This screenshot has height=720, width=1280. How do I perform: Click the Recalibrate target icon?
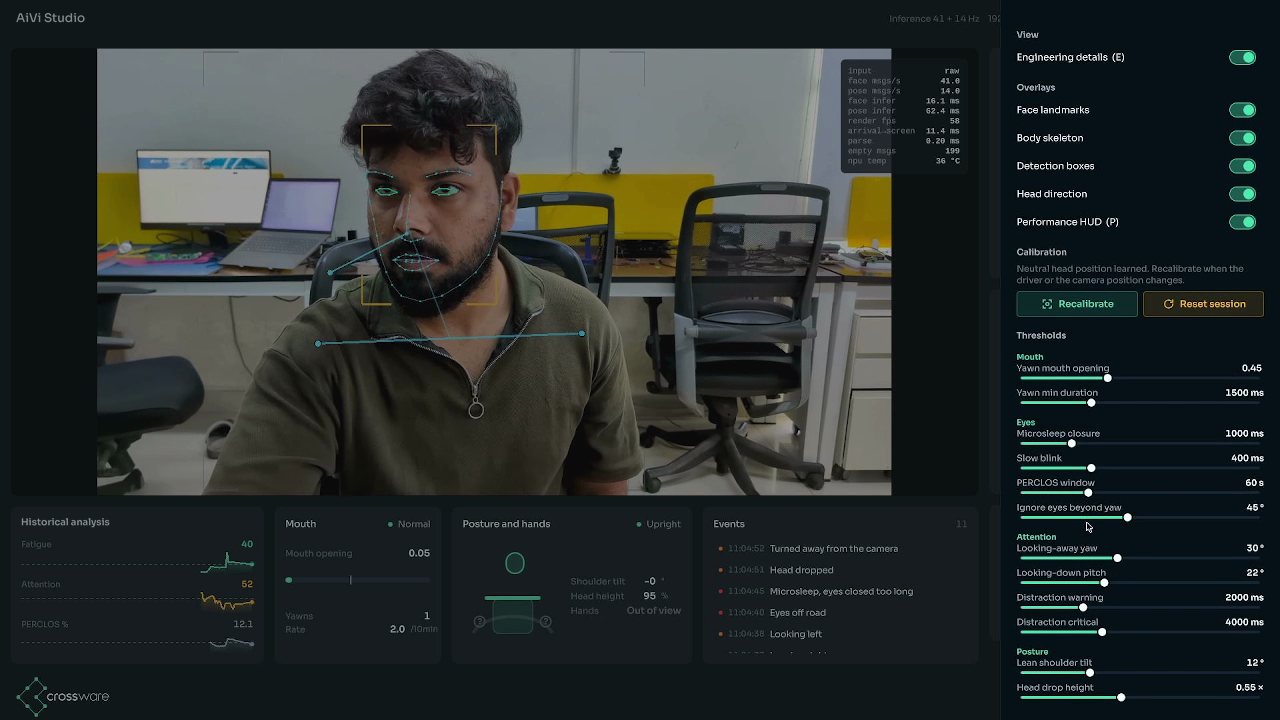coord(1047,304)
